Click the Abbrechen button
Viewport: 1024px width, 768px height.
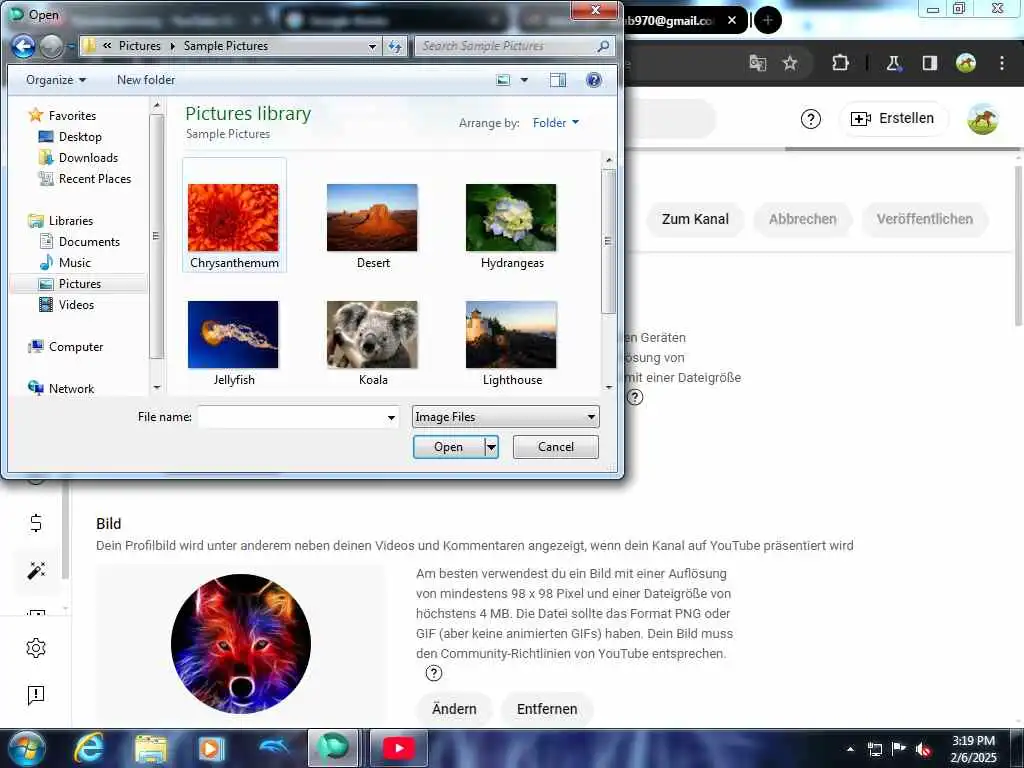pos(803,219)
